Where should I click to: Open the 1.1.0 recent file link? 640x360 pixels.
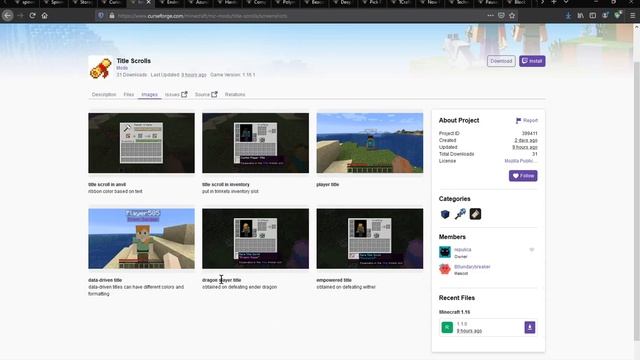(462, 324)
